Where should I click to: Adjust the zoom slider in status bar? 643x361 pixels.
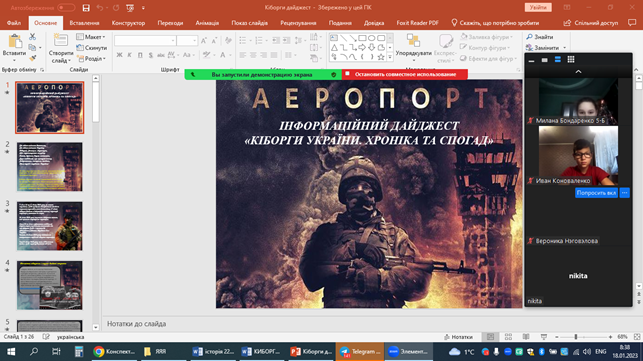pos(576,337)
